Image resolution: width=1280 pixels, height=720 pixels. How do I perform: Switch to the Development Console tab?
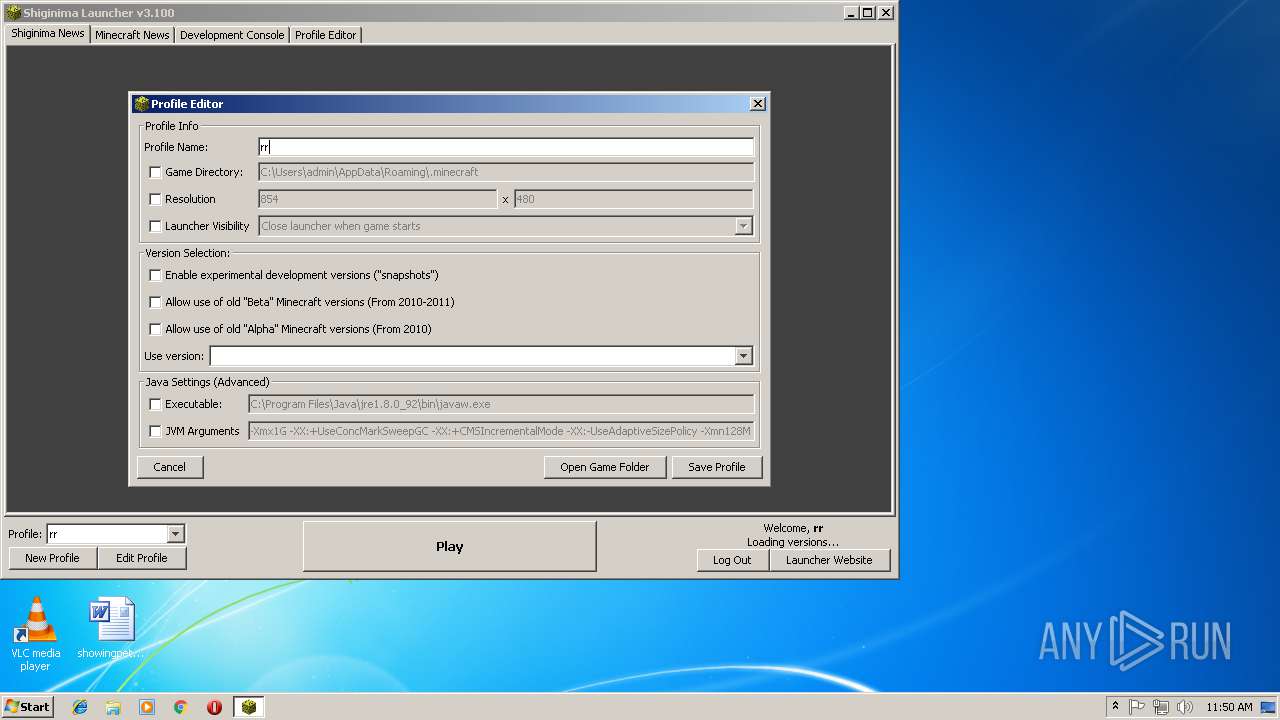point(232,34)
